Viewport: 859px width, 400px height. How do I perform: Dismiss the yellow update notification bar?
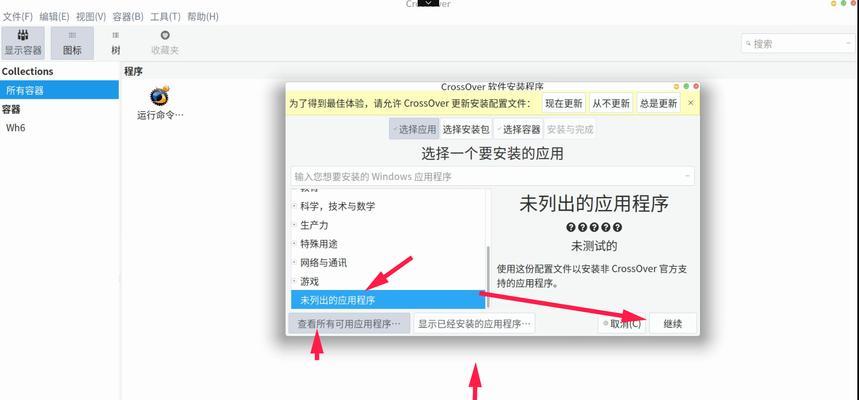coord(690,103)
